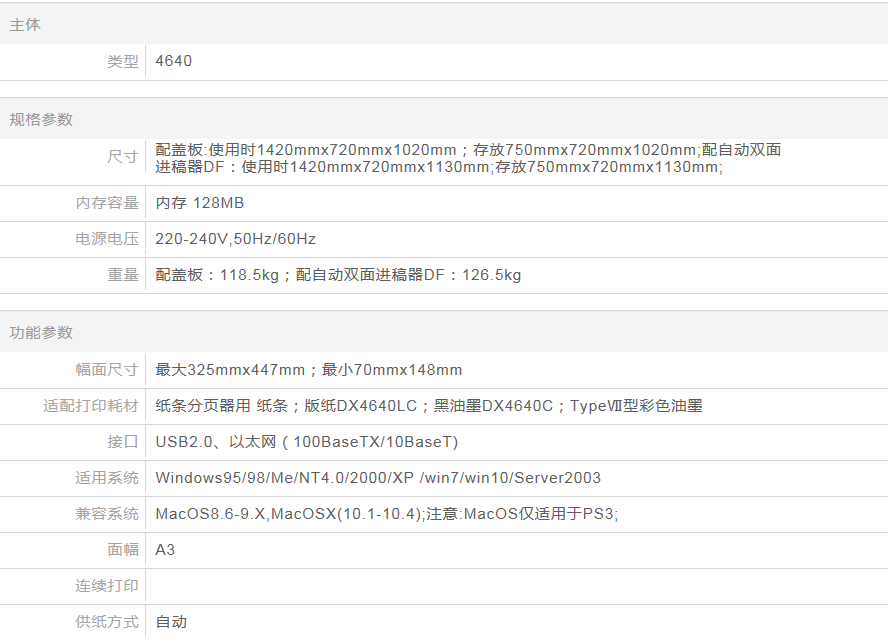
Task: Click the 尺寸 row label
Action: click(122, 157)
